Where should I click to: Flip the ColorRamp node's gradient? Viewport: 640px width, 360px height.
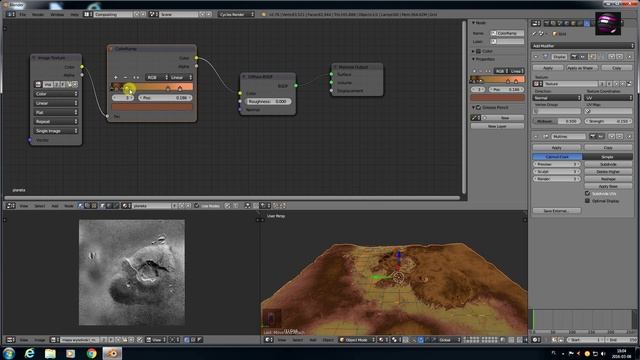point(136,77)
